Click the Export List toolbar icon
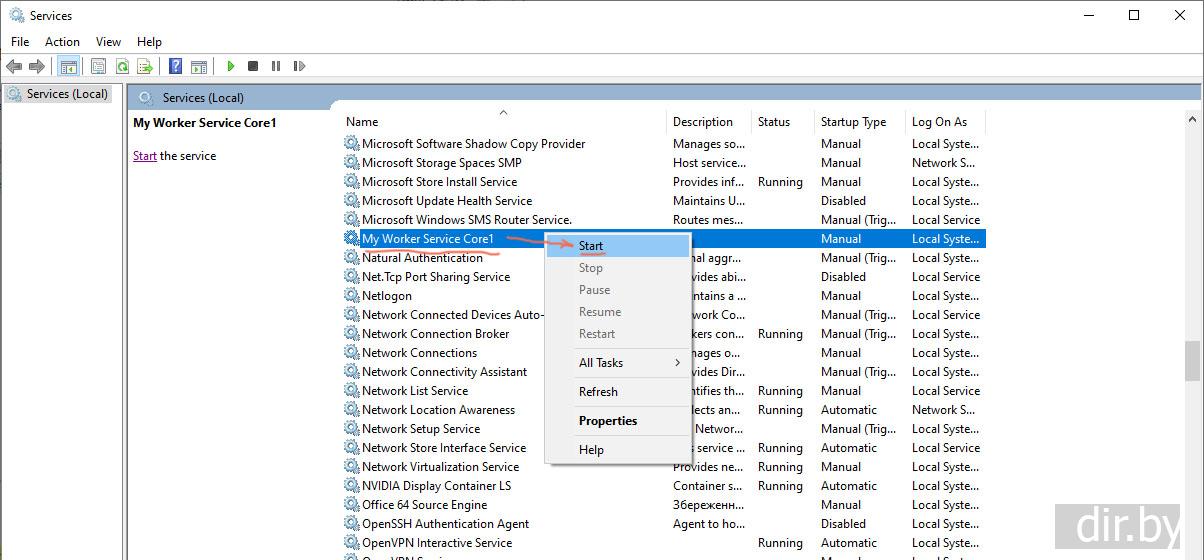The width and height of the screenshot is (1204, 560). (145, 66)
